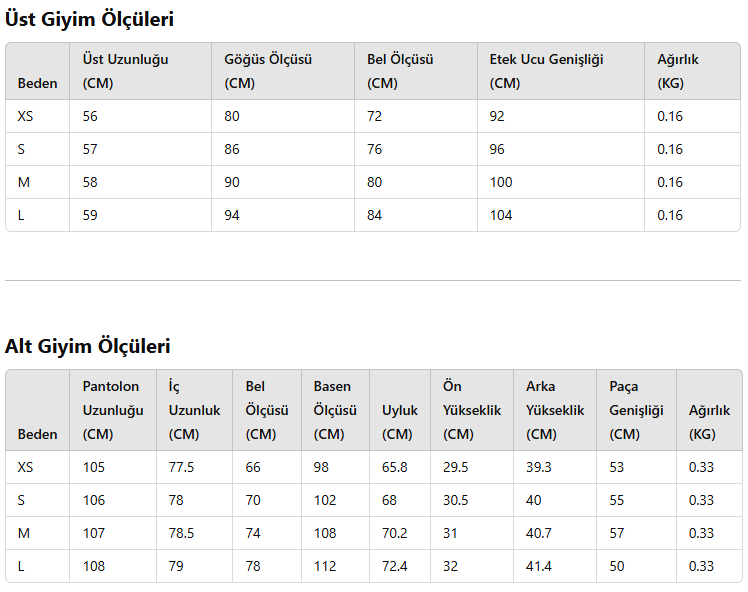Click the value 77.5 in İç Uzunluk column

pos(181,467)
